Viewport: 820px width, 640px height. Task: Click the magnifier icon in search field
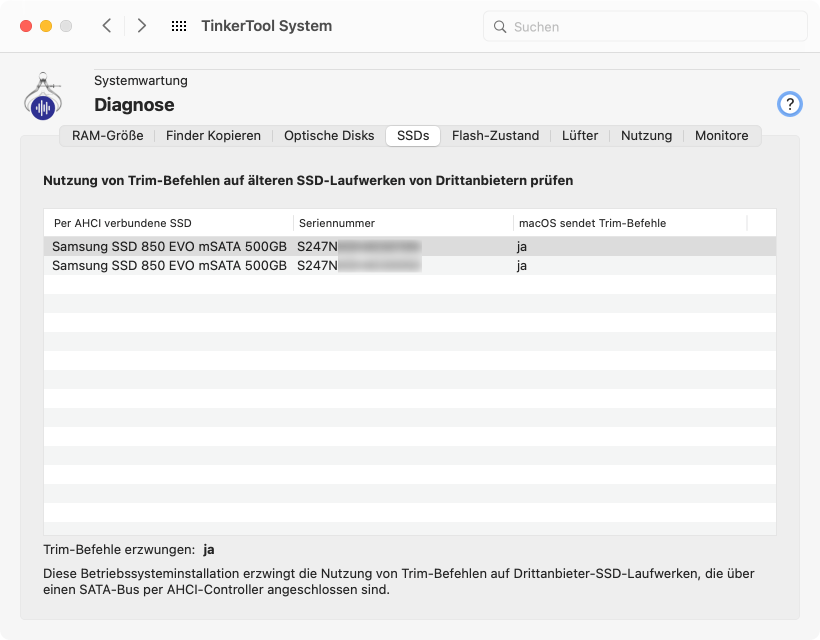pyautogui.click(x=500, y=27)
